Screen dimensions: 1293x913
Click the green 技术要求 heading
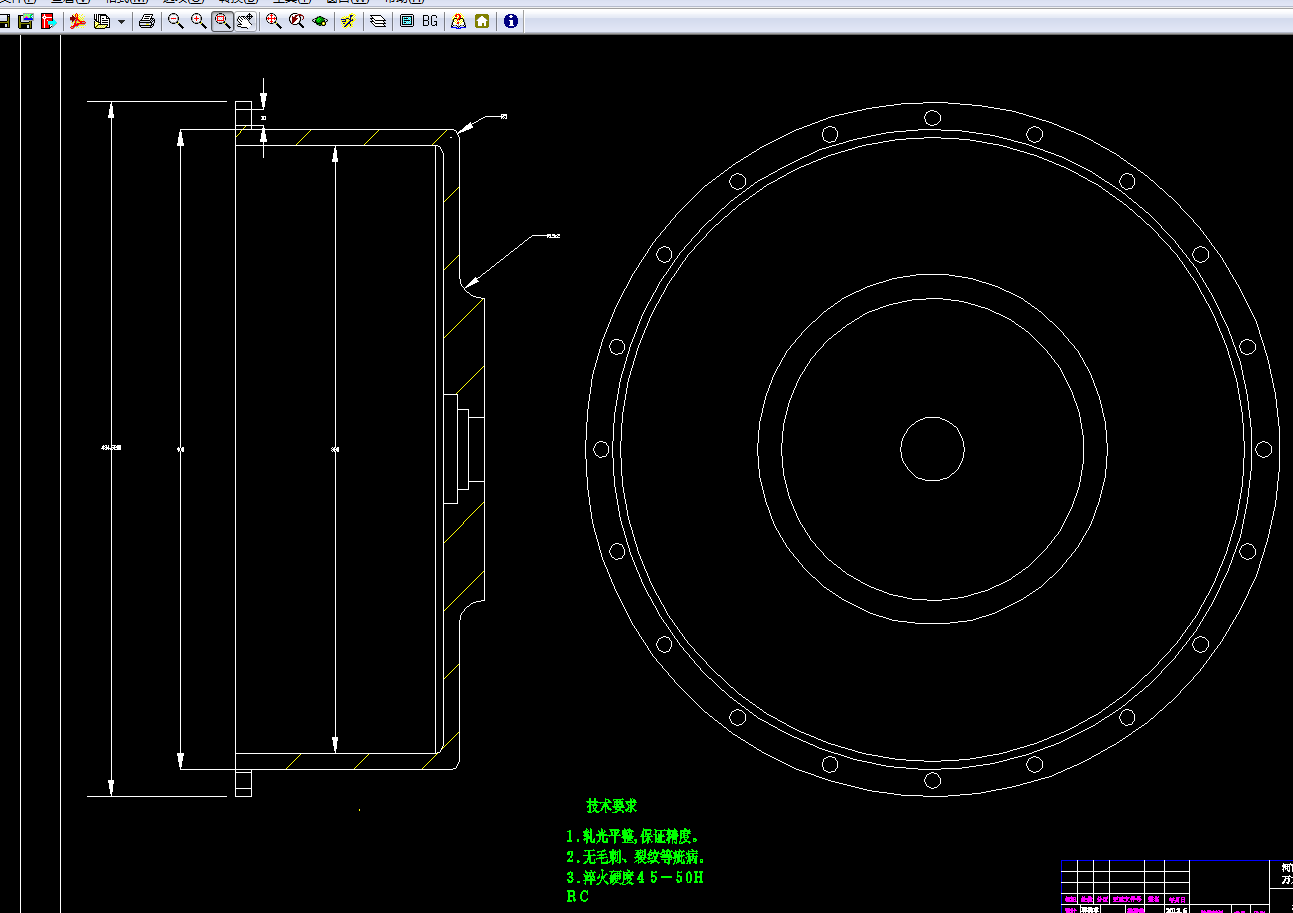(612, 806)
